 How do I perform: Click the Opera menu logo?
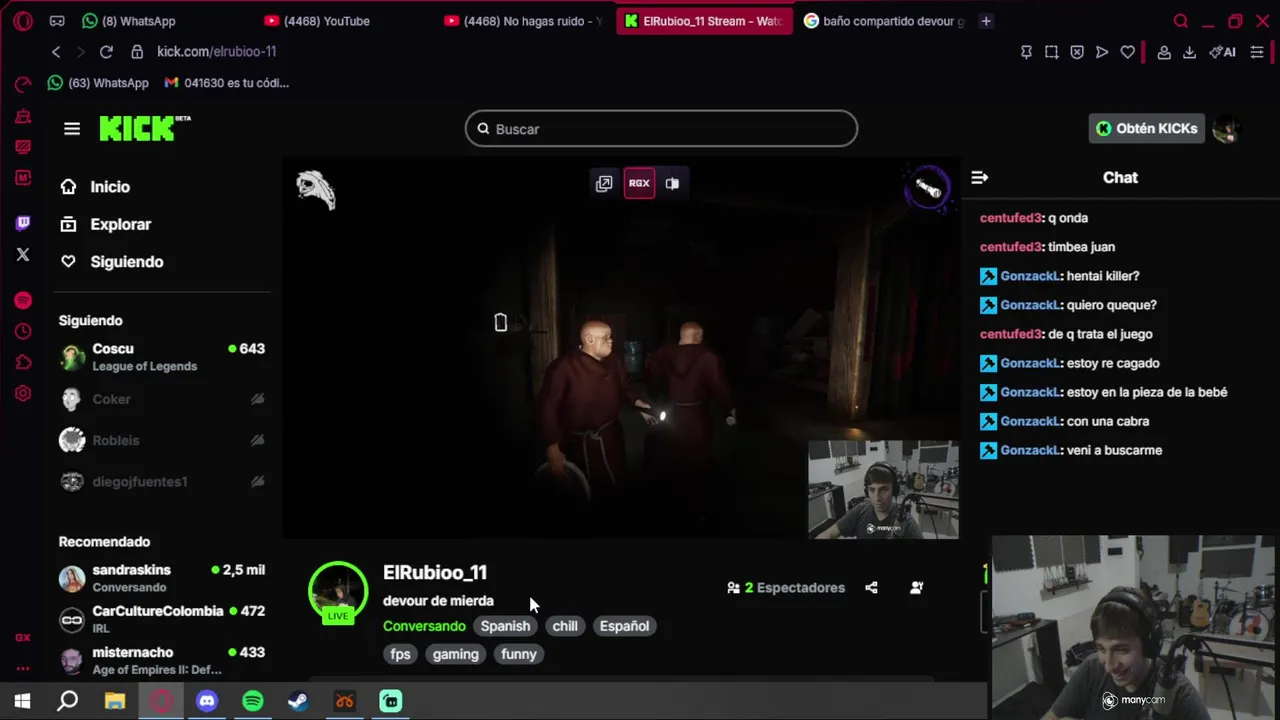pyautogui.click(x=23, y=21)
